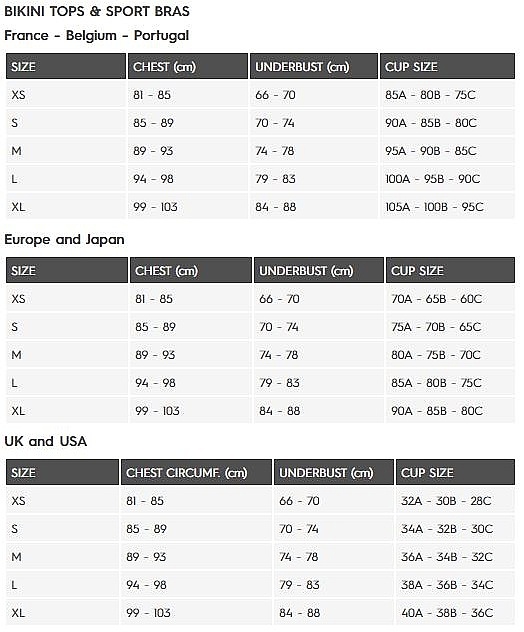Click cup size 90A - 85B - 80C in Europe table
524x632 pixels.
click(x=437, y=411)
